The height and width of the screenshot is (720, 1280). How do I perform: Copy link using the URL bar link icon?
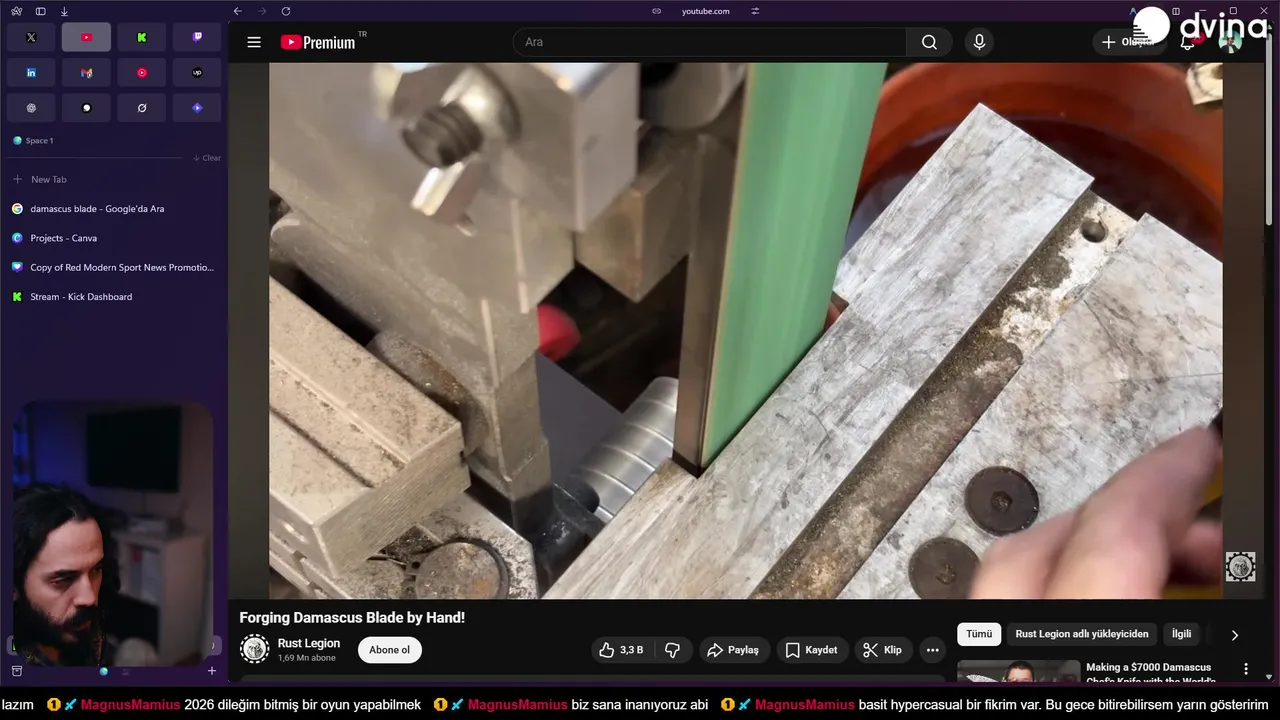(656, 11)
